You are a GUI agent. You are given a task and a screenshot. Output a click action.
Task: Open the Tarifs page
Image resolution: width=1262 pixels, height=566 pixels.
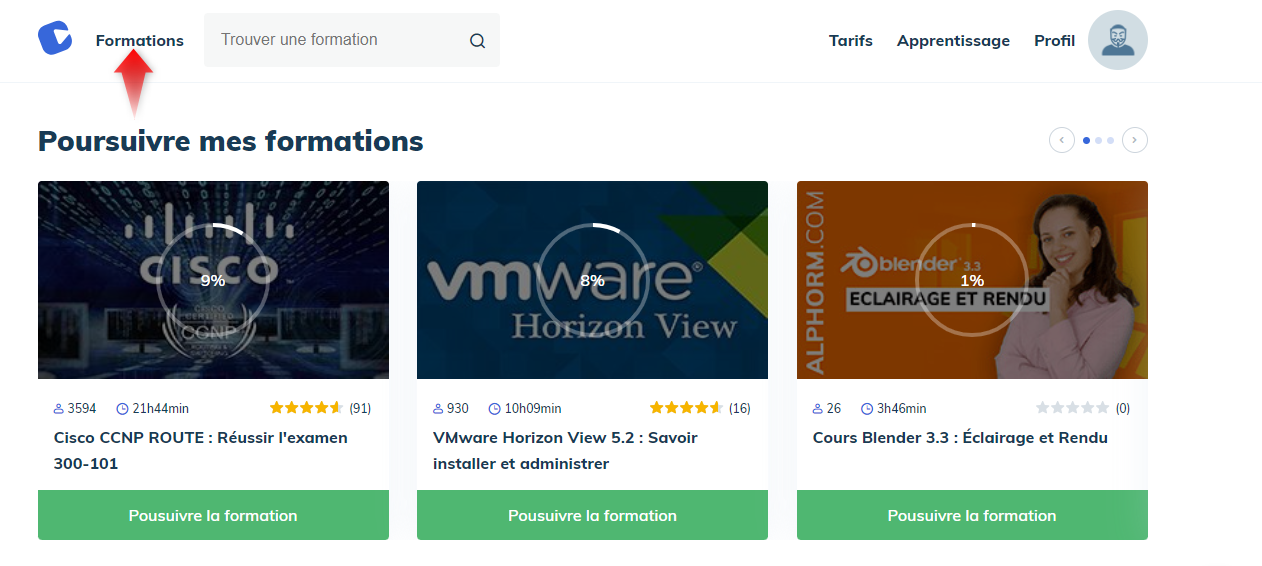click(x=851, y=41)
